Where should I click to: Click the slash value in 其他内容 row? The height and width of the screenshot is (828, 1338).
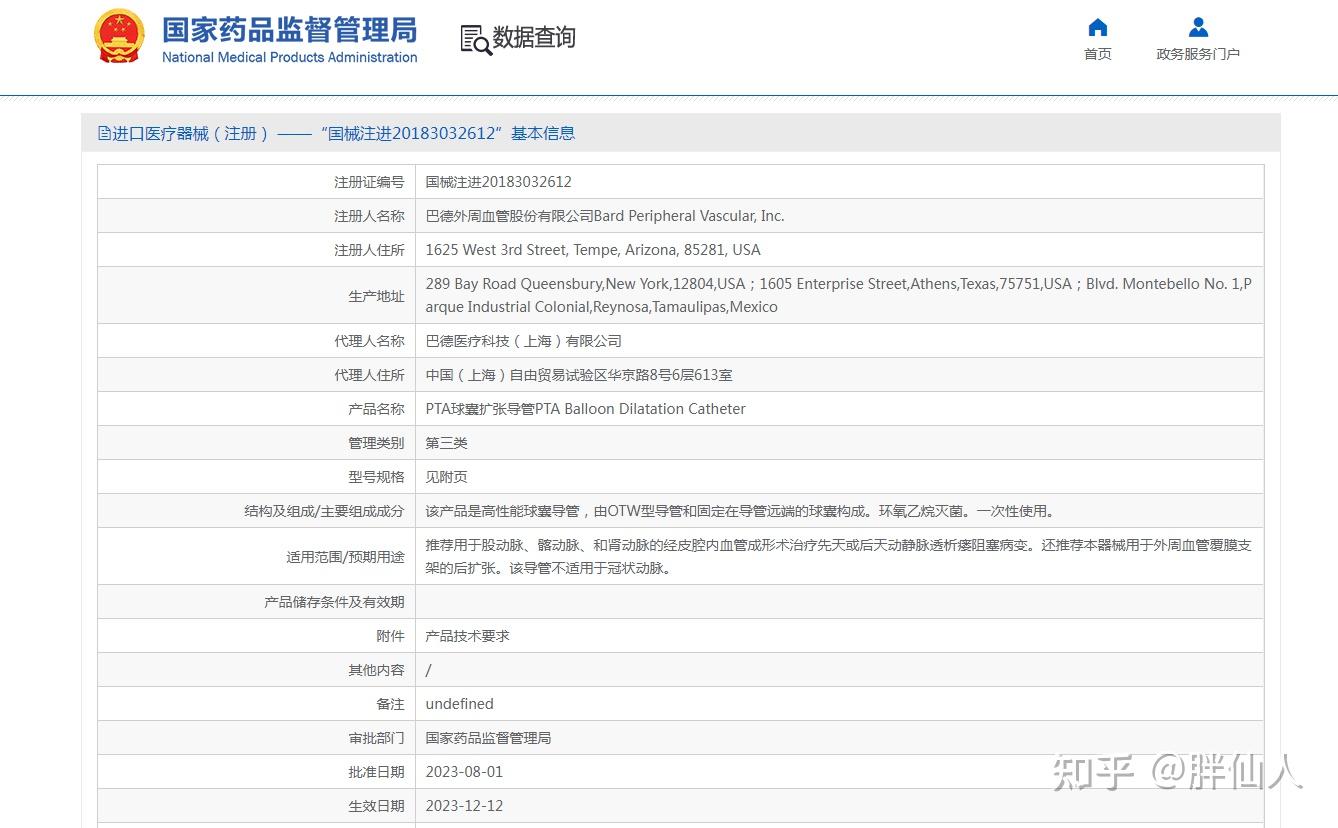click(x=428, y=670)
